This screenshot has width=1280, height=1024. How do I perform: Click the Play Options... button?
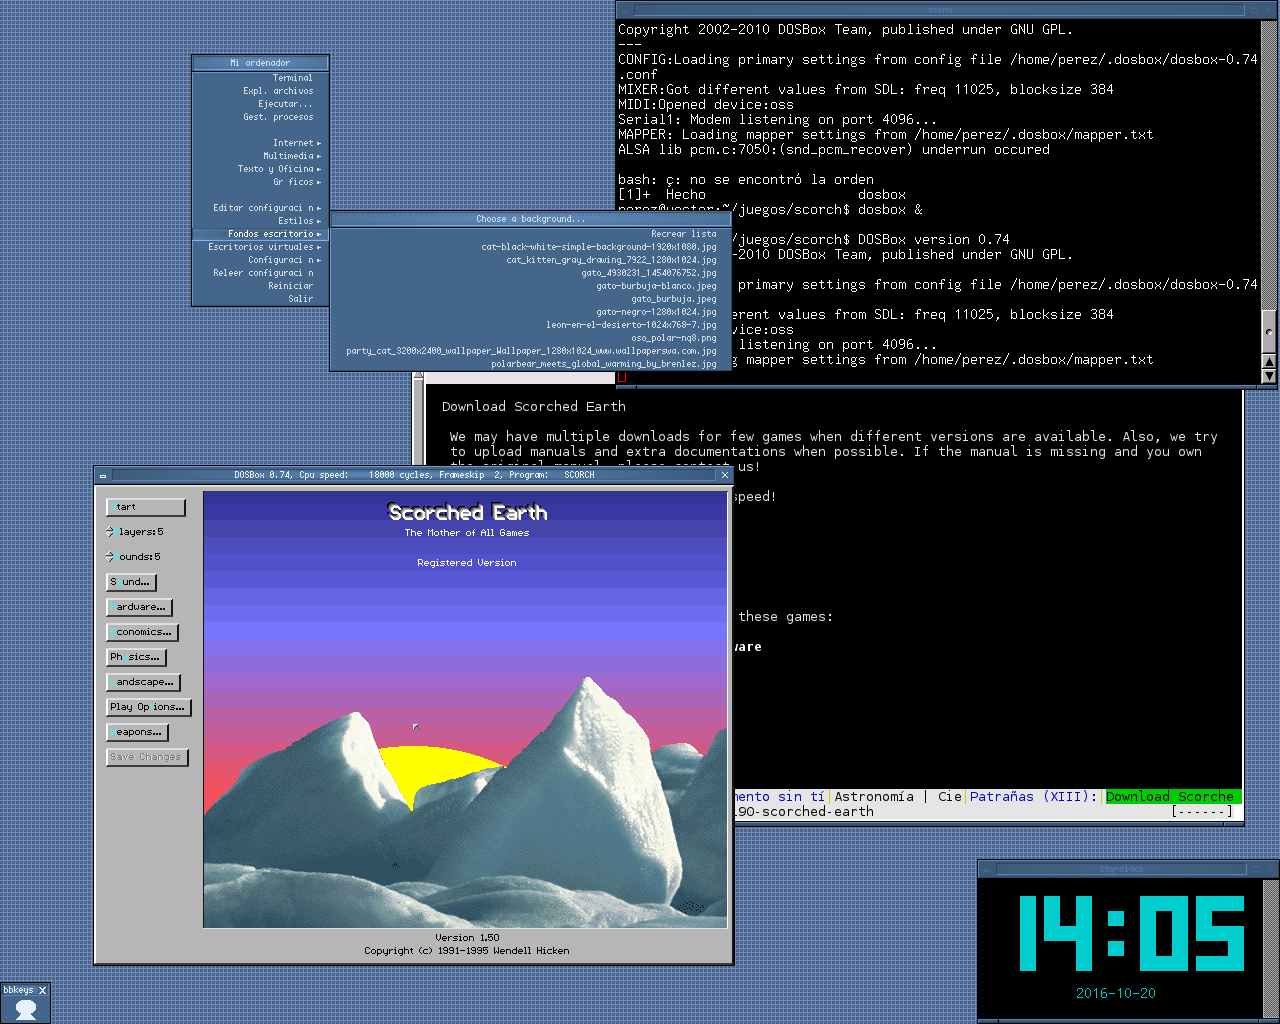coord(148,707)
